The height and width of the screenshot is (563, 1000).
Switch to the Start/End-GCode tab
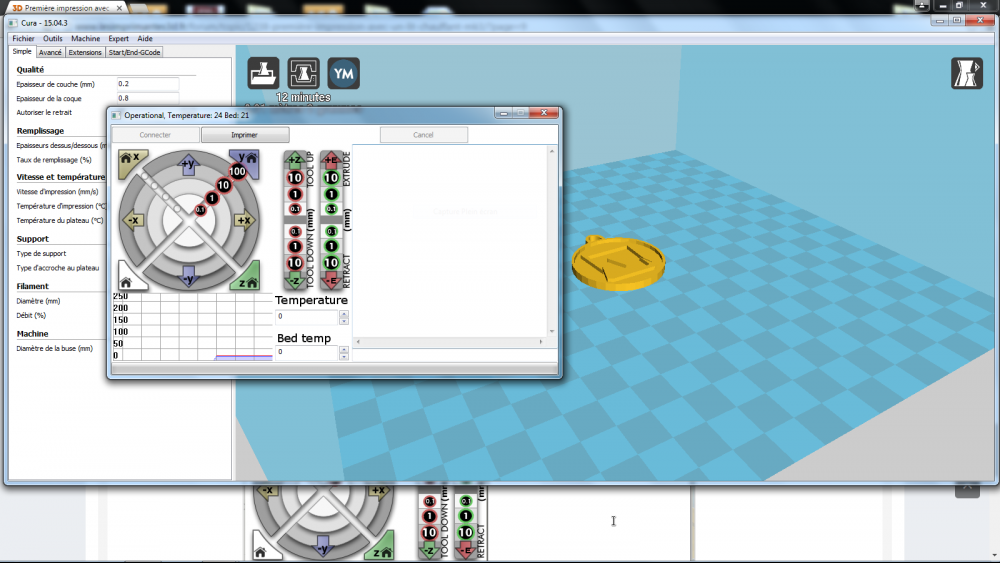pos(134,52)
